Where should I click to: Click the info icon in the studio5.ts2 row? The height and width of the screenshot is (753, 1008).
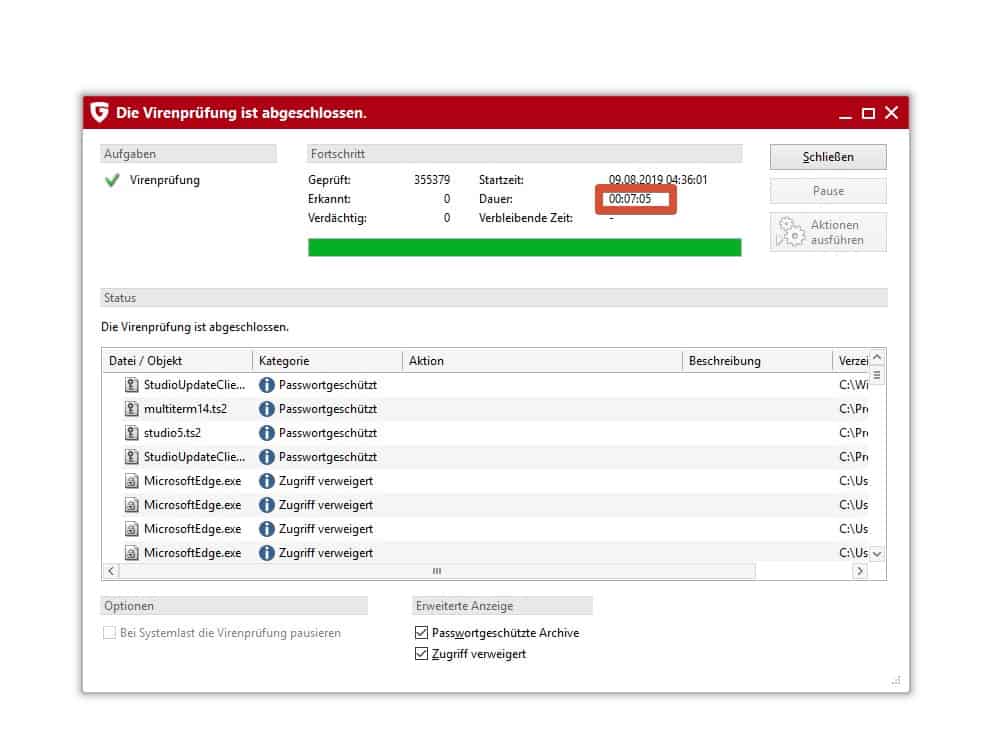tap(267, 433)
